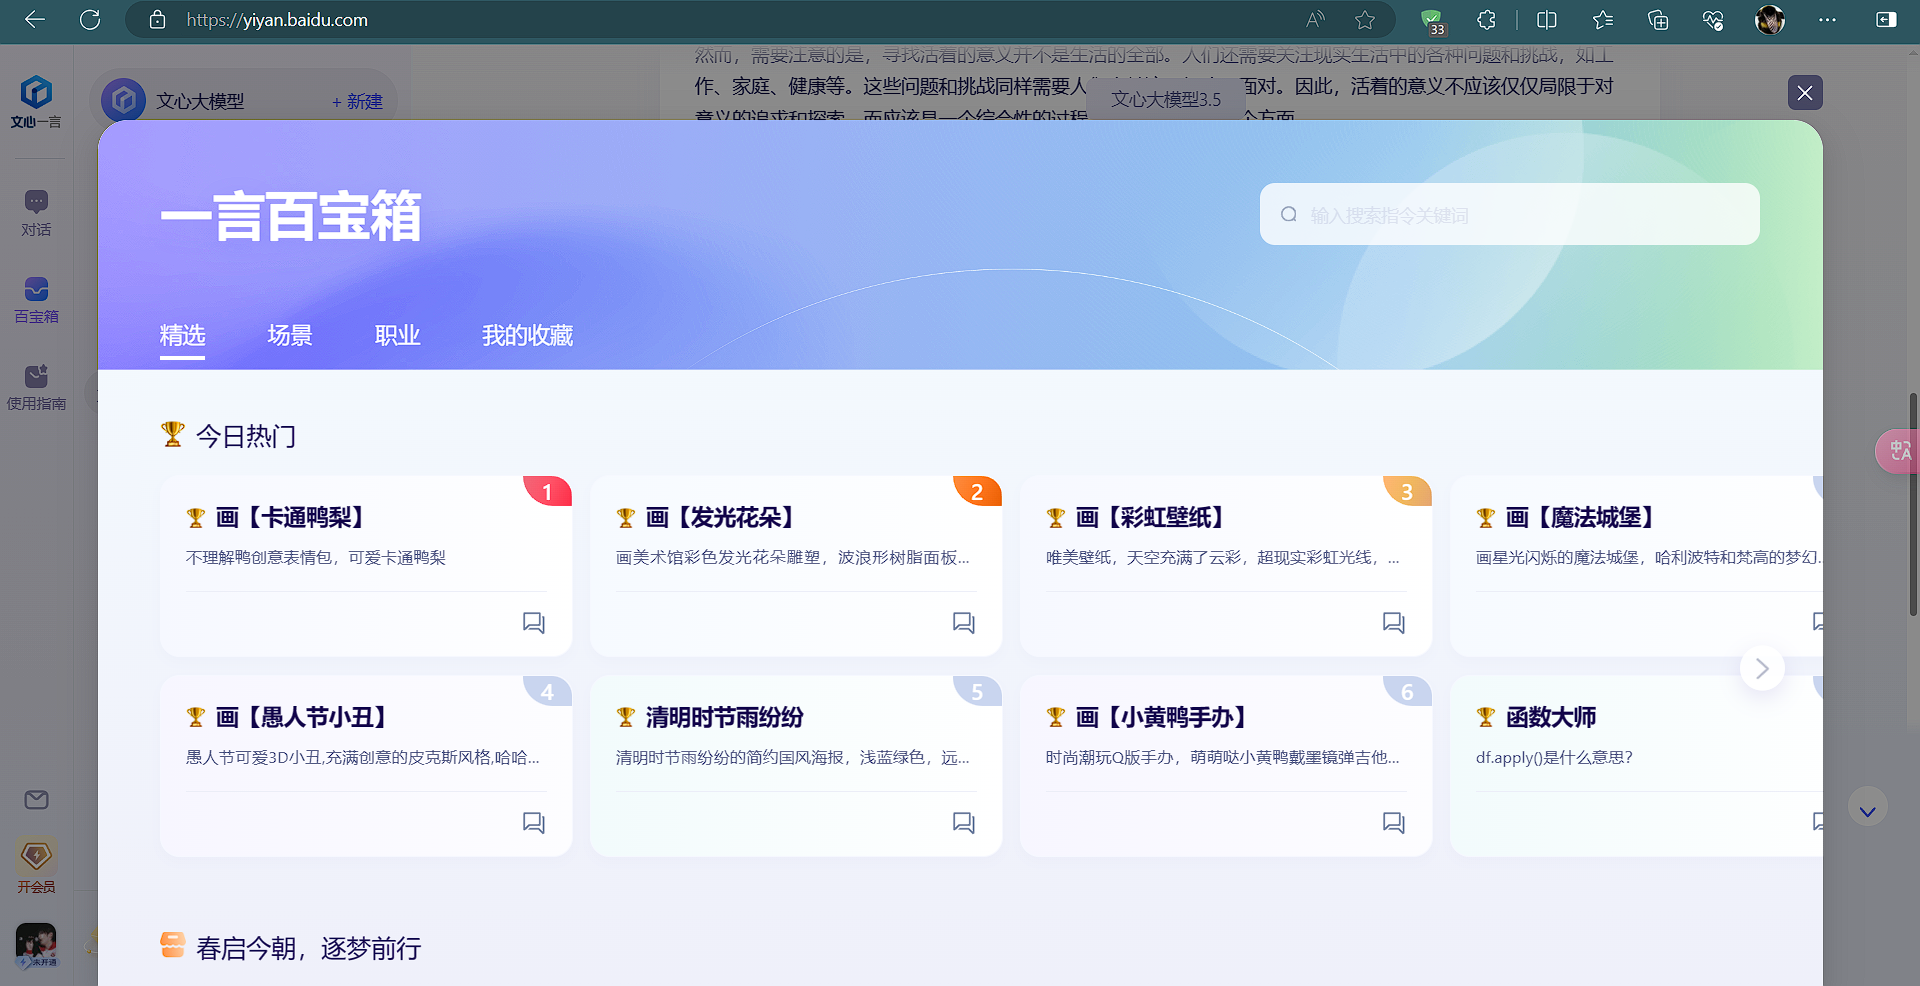Click the site lock icon in address bar
The height and width of the screenshot is (986, 1920).
(157, 20)
